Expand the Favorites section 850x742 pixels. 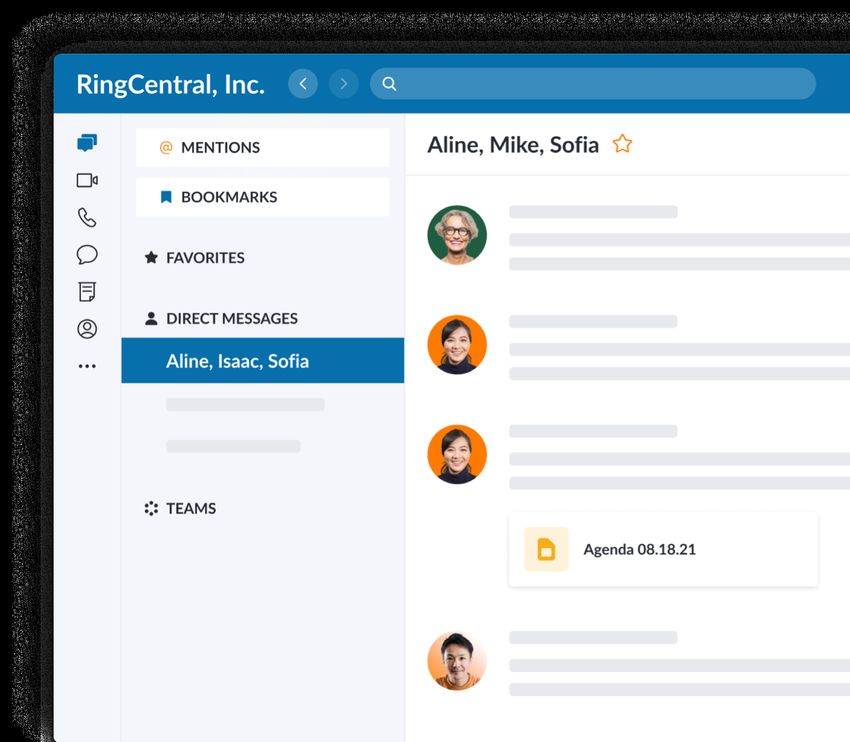coord(205,258)
